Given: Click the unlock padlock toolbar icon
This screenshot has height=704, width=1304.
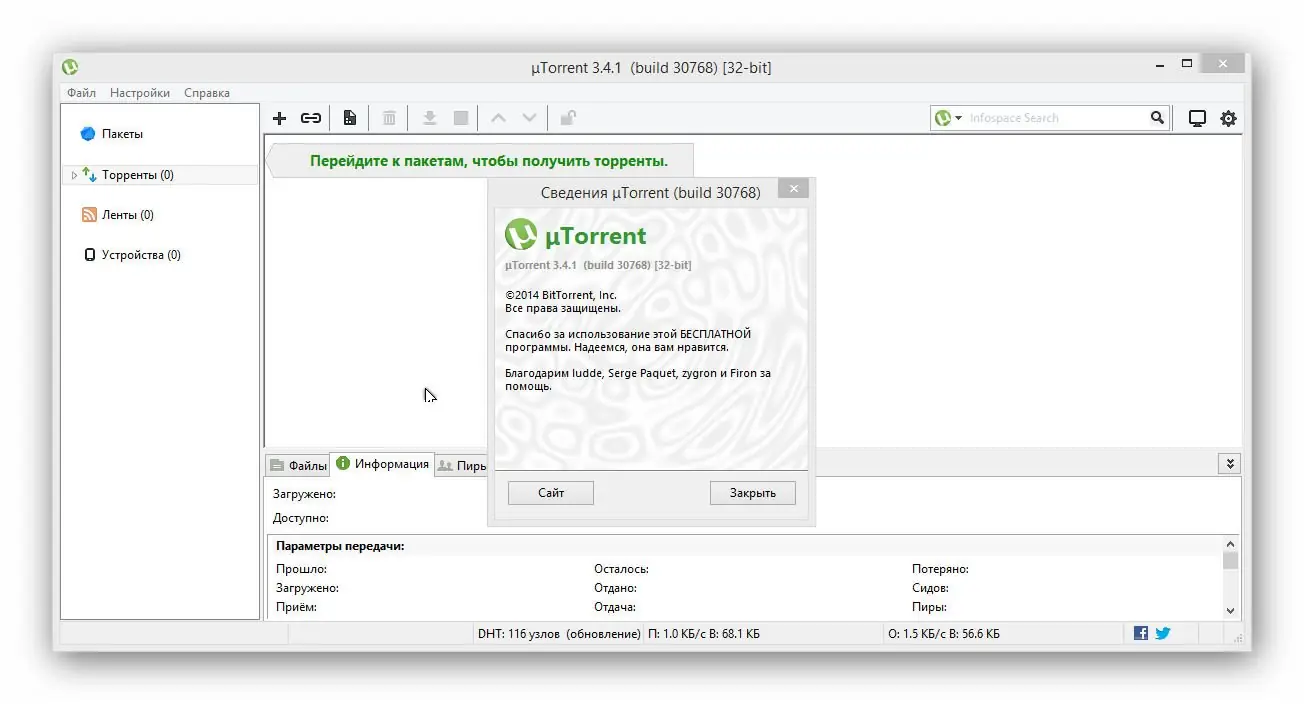Looking at the screenshot, I should [x=567, y=118].
